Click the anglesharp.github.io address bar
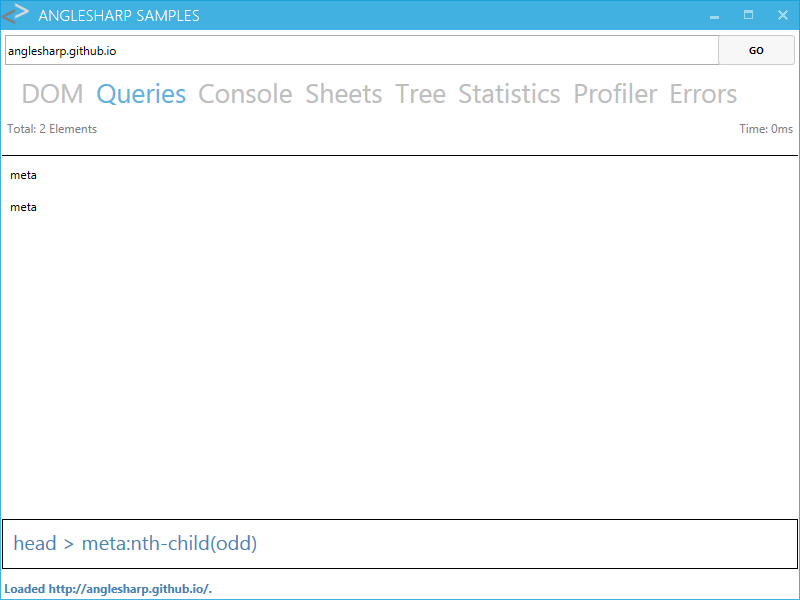The image size is (800, 600). [x=360, y=49]
